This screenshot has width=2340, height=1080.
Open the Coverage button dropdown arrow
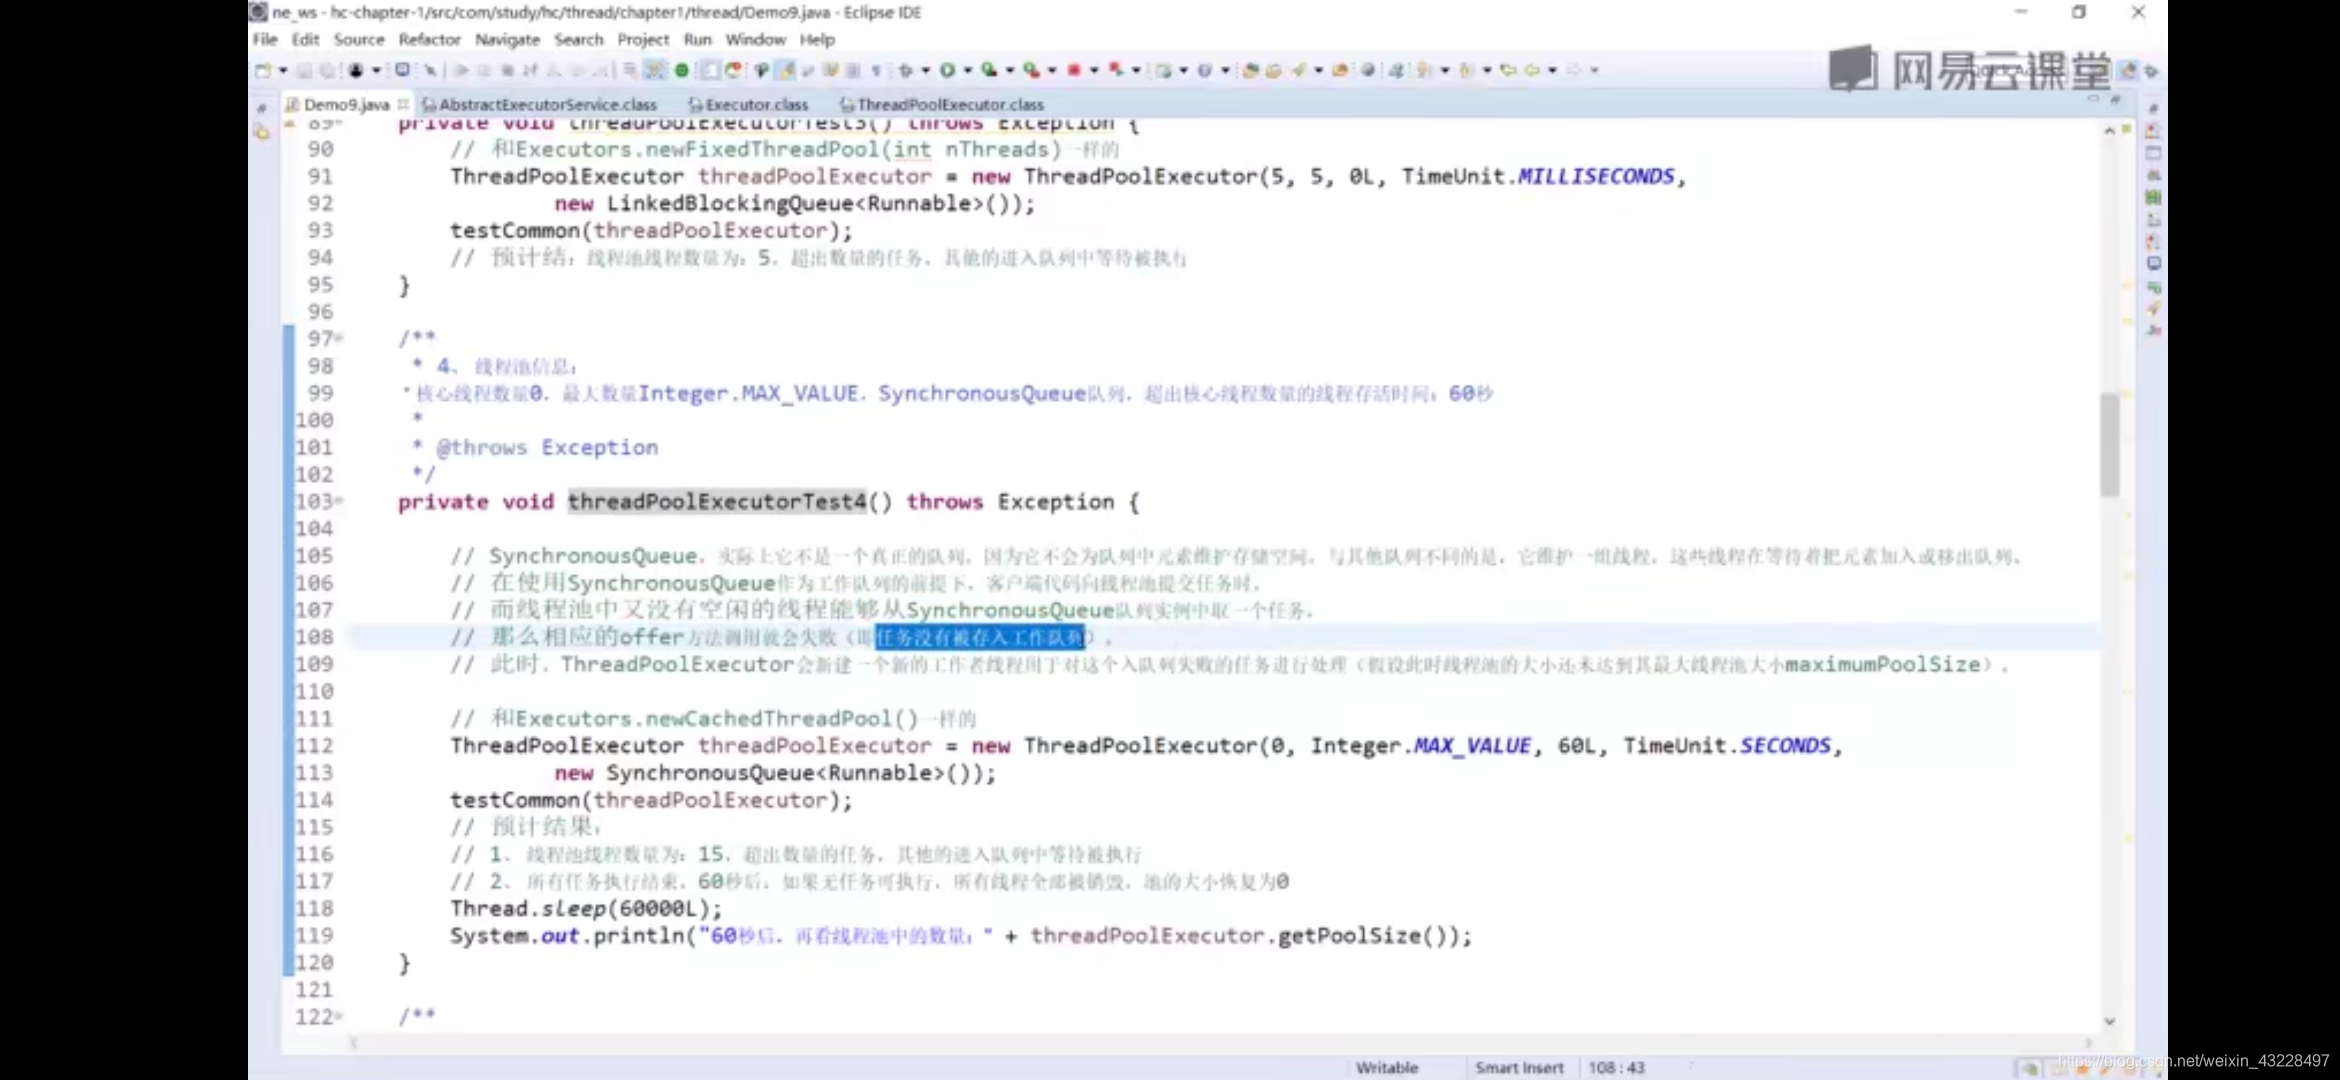click(x=1010, y=70)
